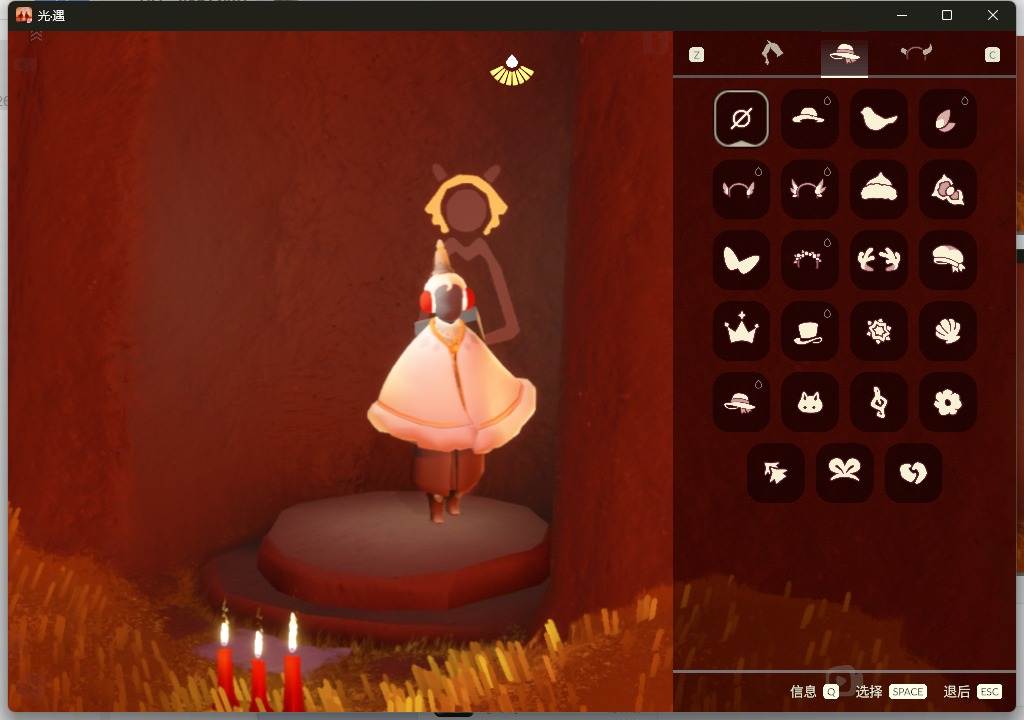
Task: Tap the winged light energy indicator
Action: 512,71
